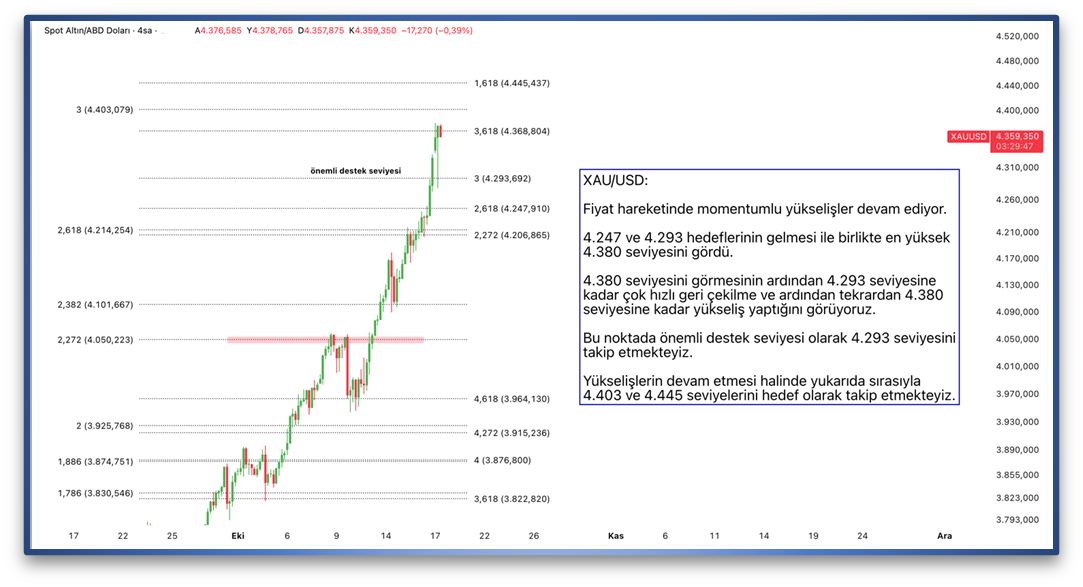Click the XAU/USD analysis text box
The width and height of the screenshot is (1083, 587).
pyautogui.click(x=768, y=288)
